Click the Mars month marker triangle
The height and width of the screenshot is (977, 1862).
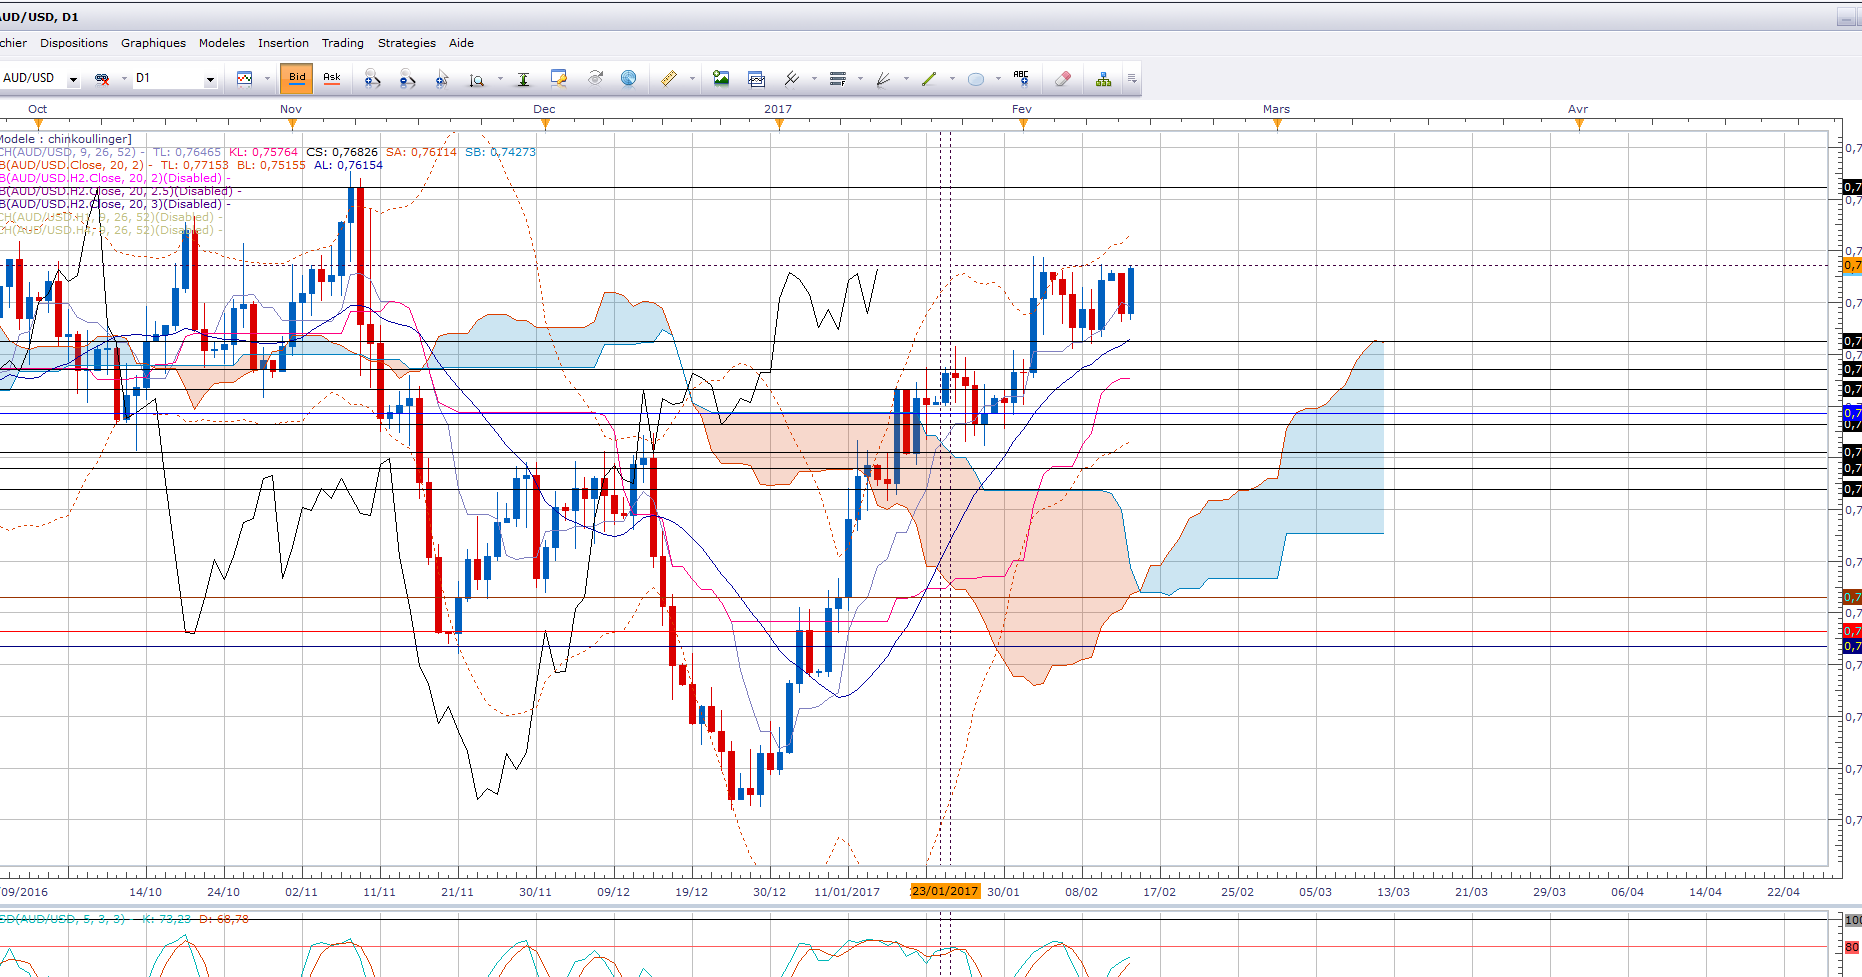[1277, 124]
